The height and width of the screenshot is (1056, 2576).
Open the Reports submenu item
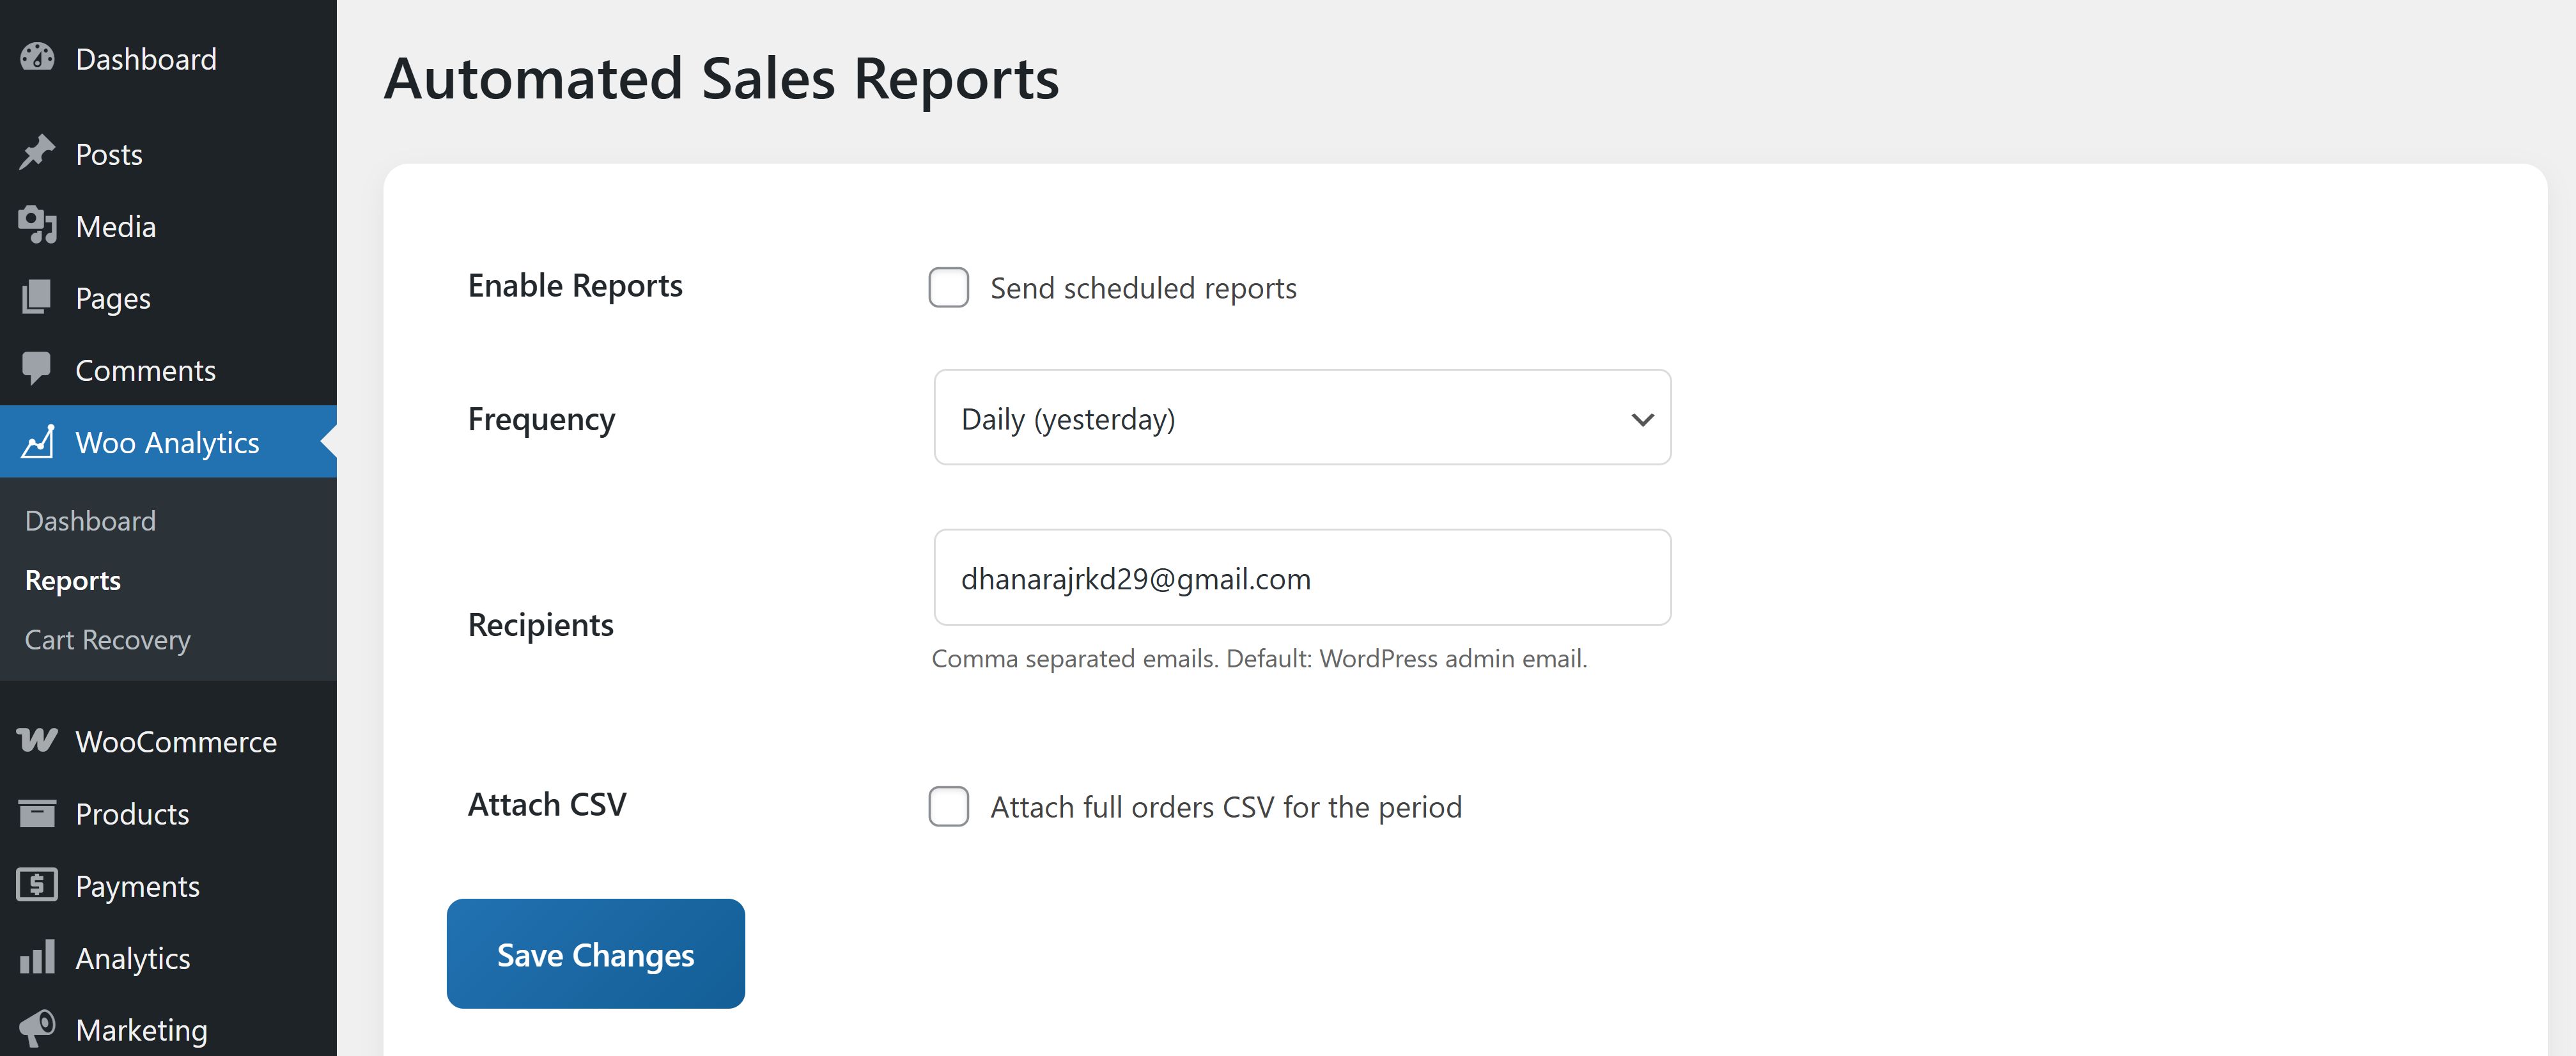tap(73, 581)
